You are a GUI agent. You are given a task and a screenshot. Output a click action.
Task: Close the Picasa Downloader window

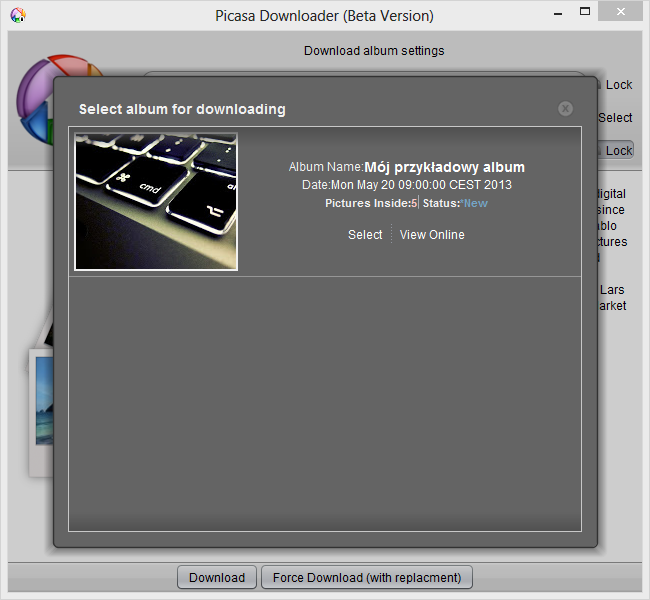(x=621, y=12)
